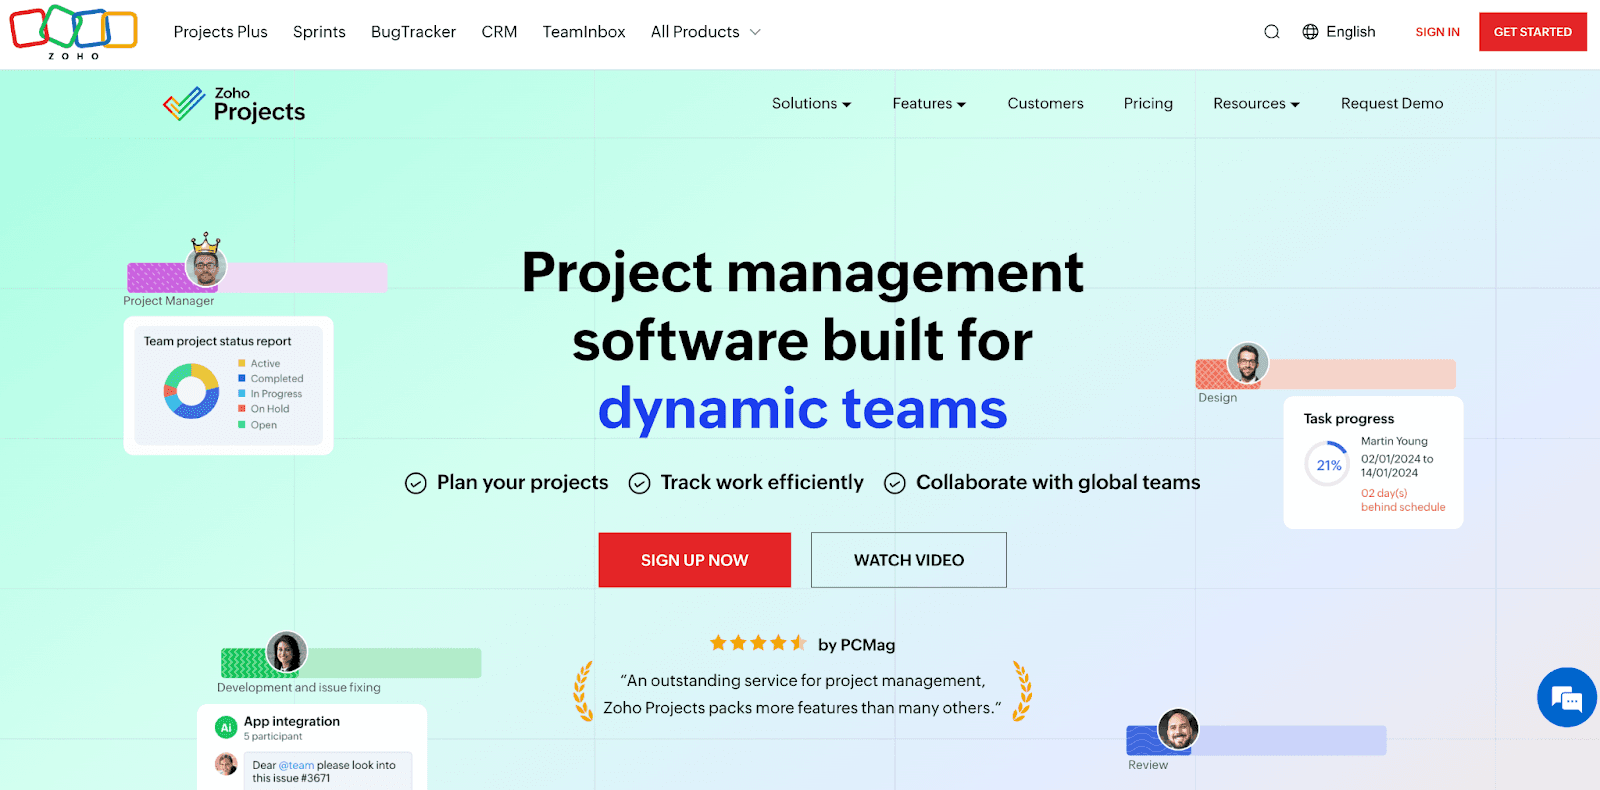Click the 21% task progress circle
Image resolution: width=1600 pixels, height=790 pixels.
[1328, 465]
